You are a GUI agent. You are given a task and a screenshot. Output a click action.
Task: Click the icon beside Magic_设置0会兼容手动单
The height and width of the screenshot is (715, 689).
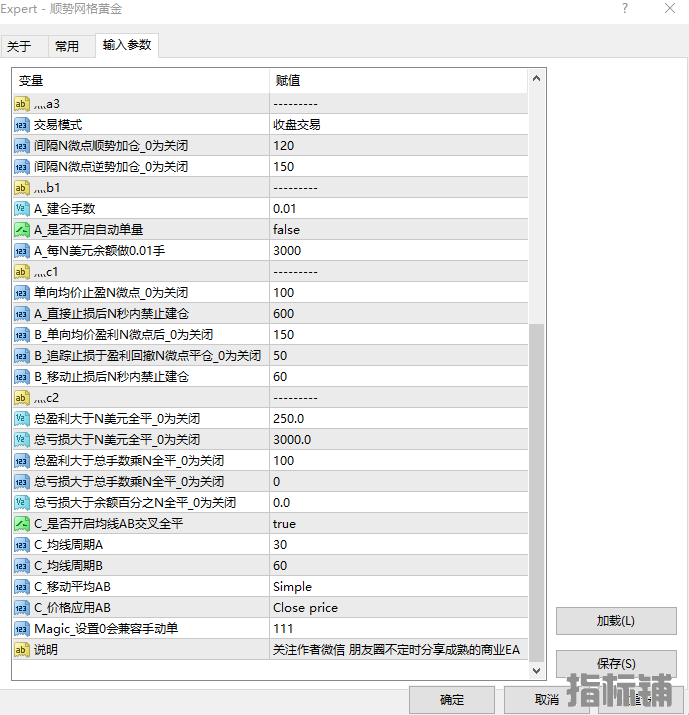(x=21, y=629)
